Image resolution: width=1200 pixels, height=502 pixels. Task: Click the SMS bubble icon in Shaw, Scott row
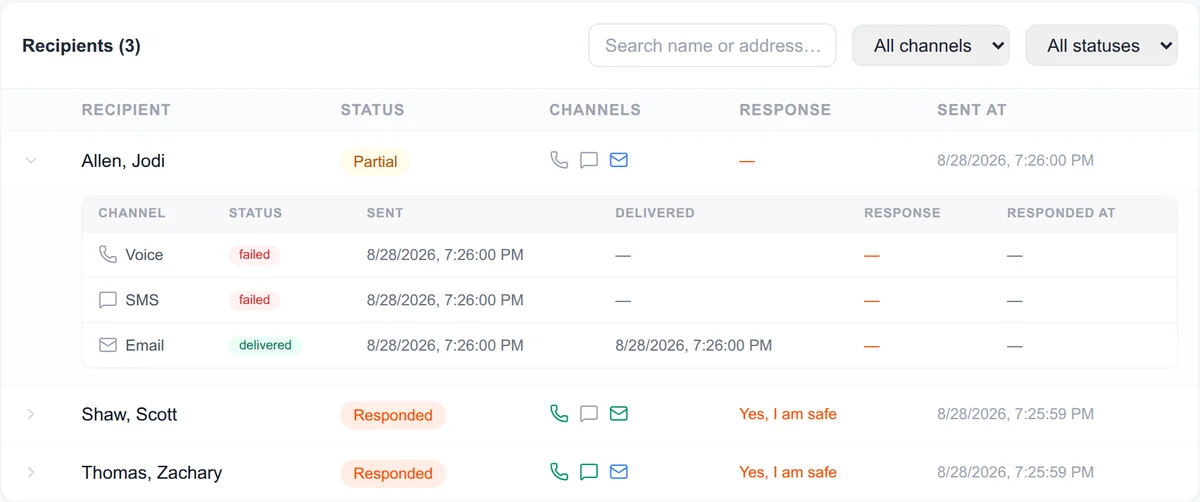click(x=589, y=413)
